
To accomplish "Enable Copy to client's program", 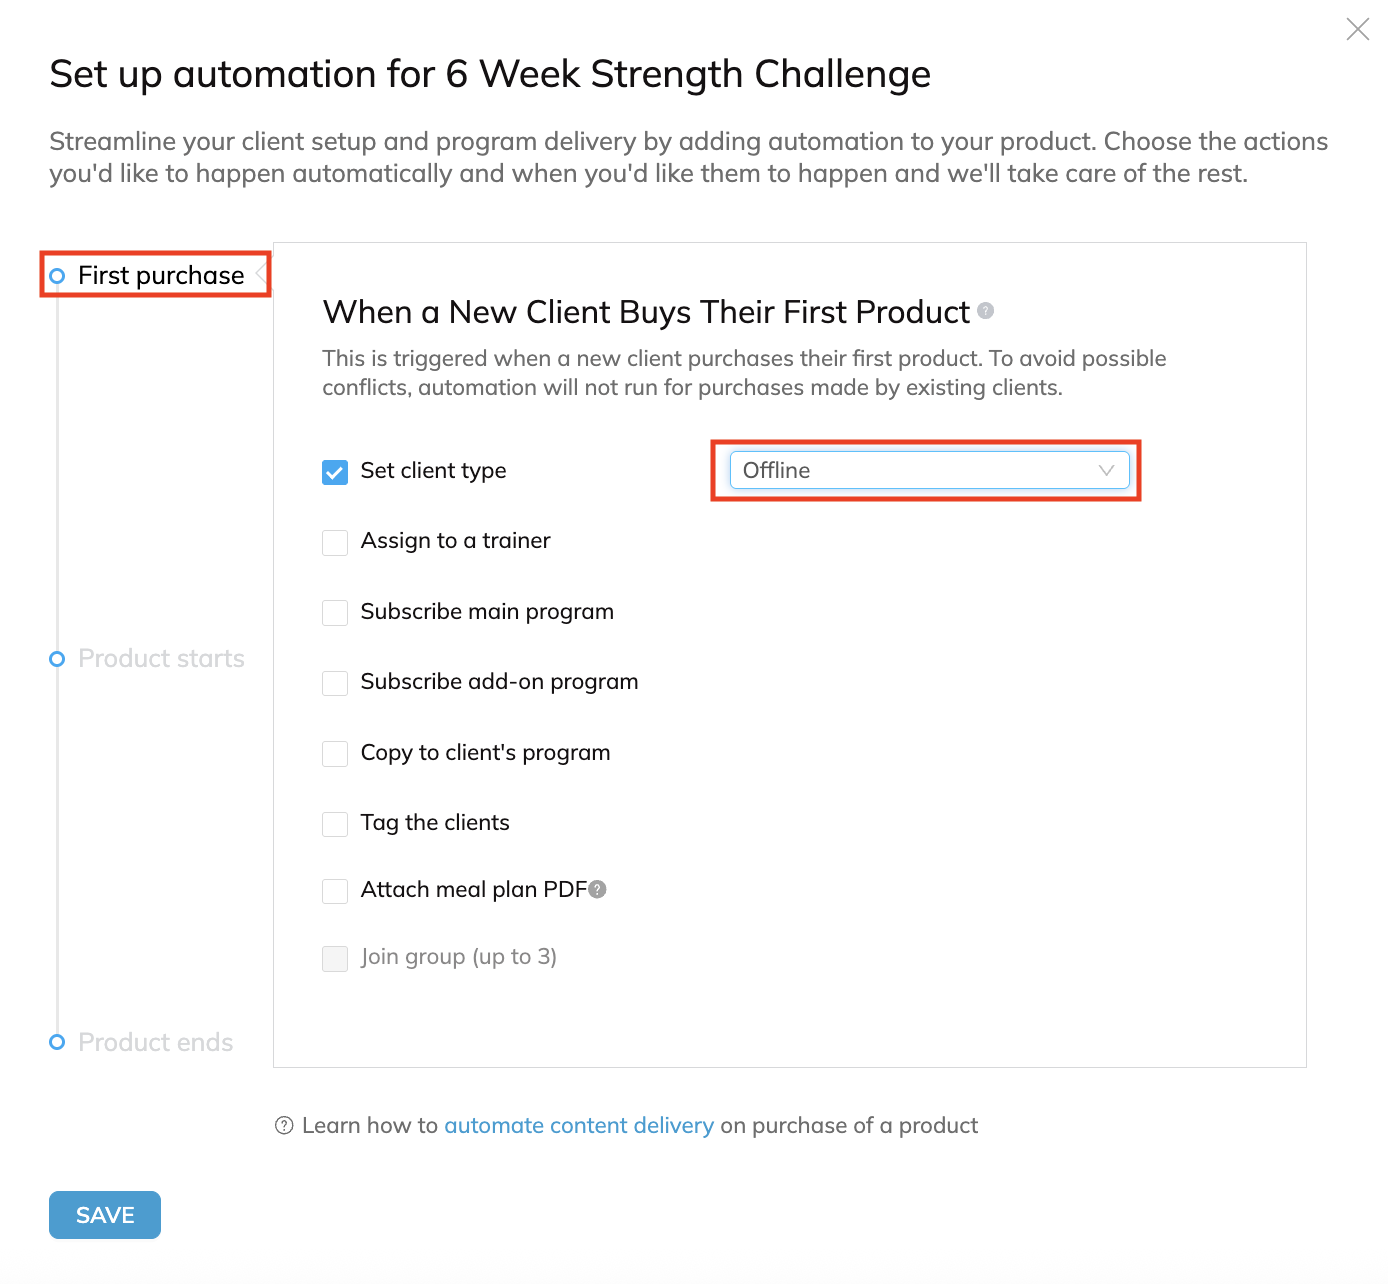I will (x=335, y=754).
